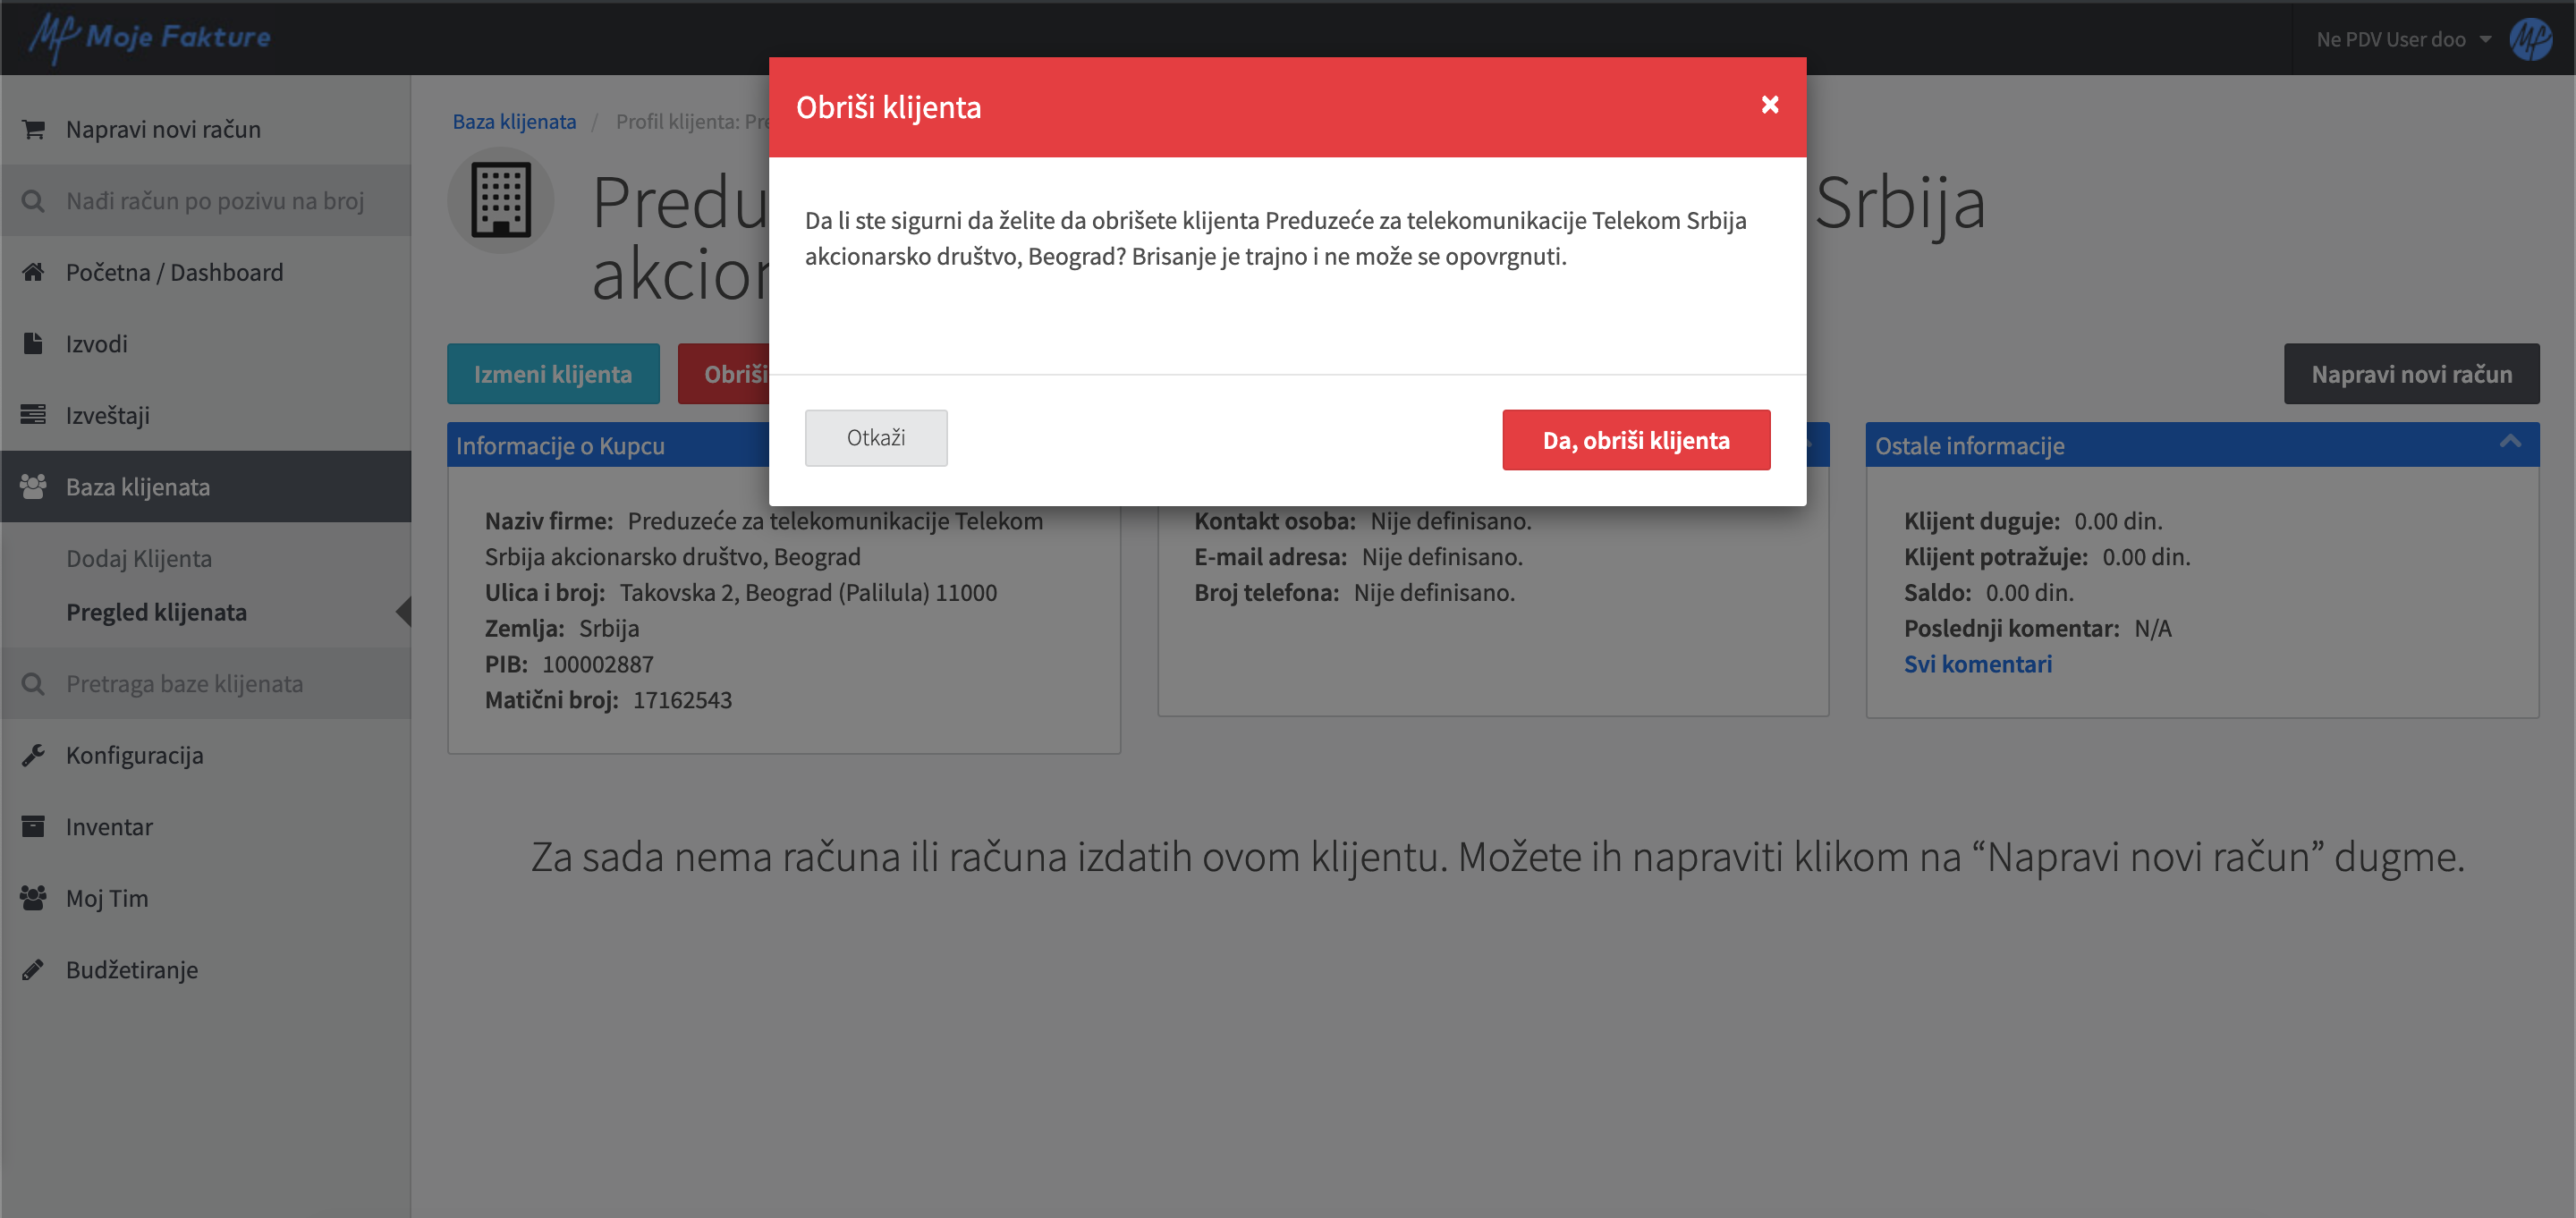The width and height of the screenshot is (2576, 1218).
Task: Click the archive box icon beside Inventar
Action: pyautogui.click(x=33, y=827)
